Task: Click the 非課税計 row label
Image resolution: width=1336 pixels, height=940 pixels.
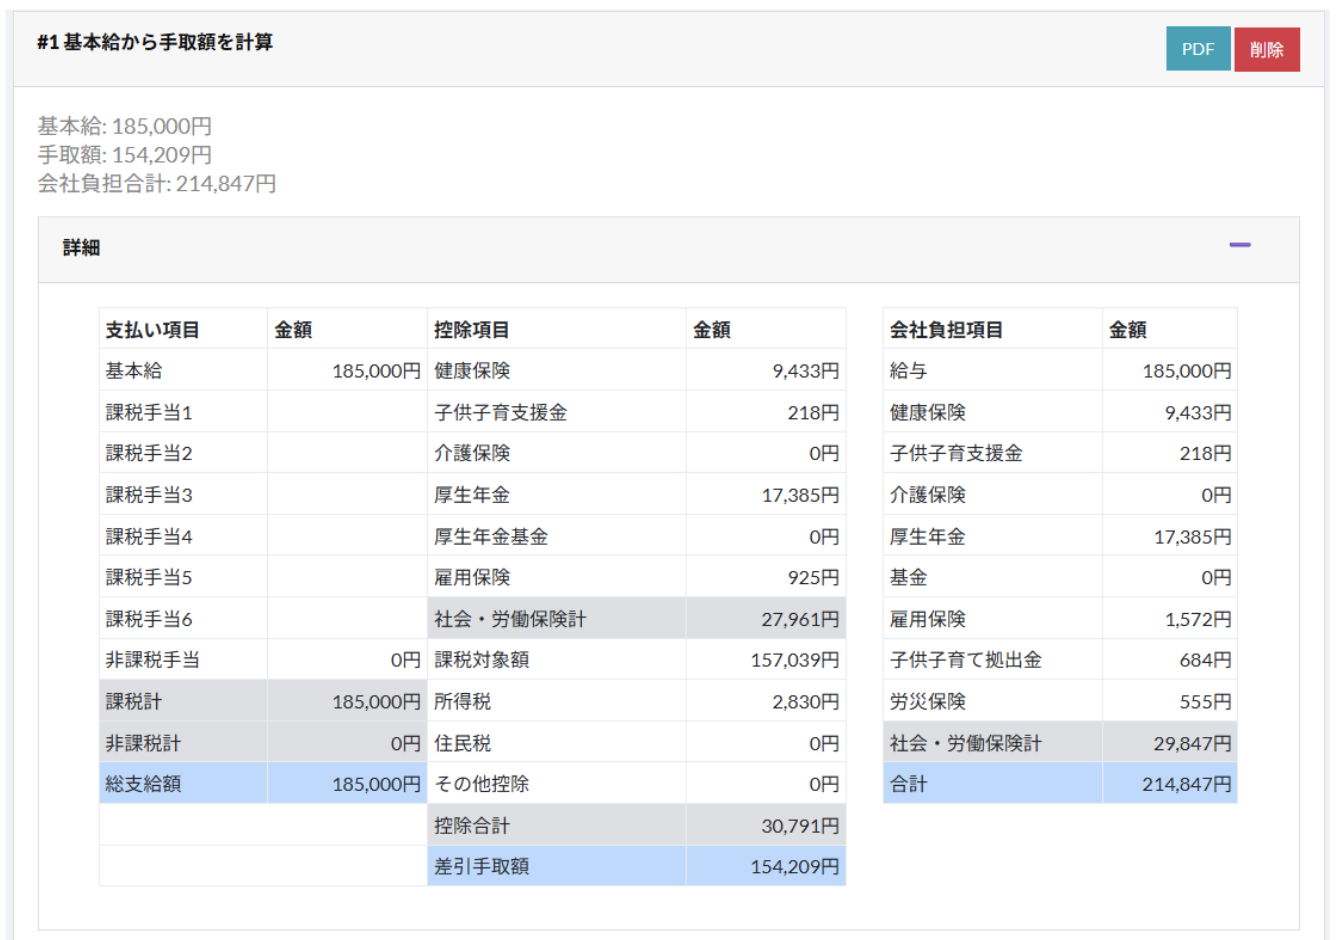Action: click(x=143, y=743)
